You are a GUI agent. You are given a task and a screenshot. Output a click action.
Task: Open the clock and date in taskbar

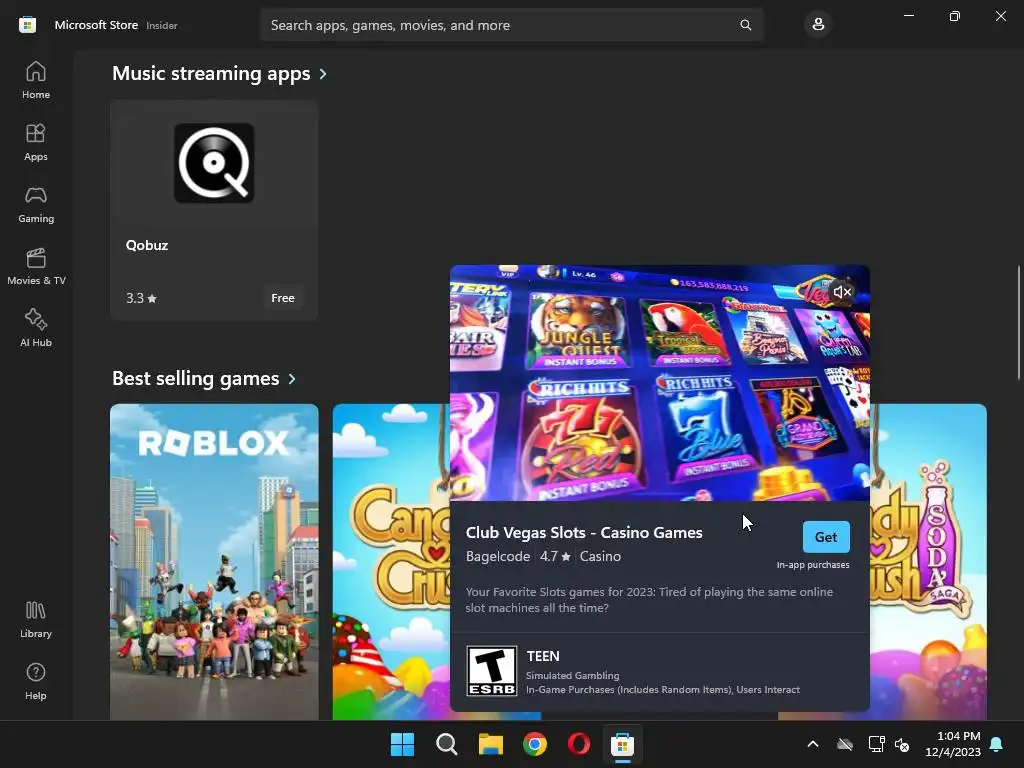pos(953,744)
